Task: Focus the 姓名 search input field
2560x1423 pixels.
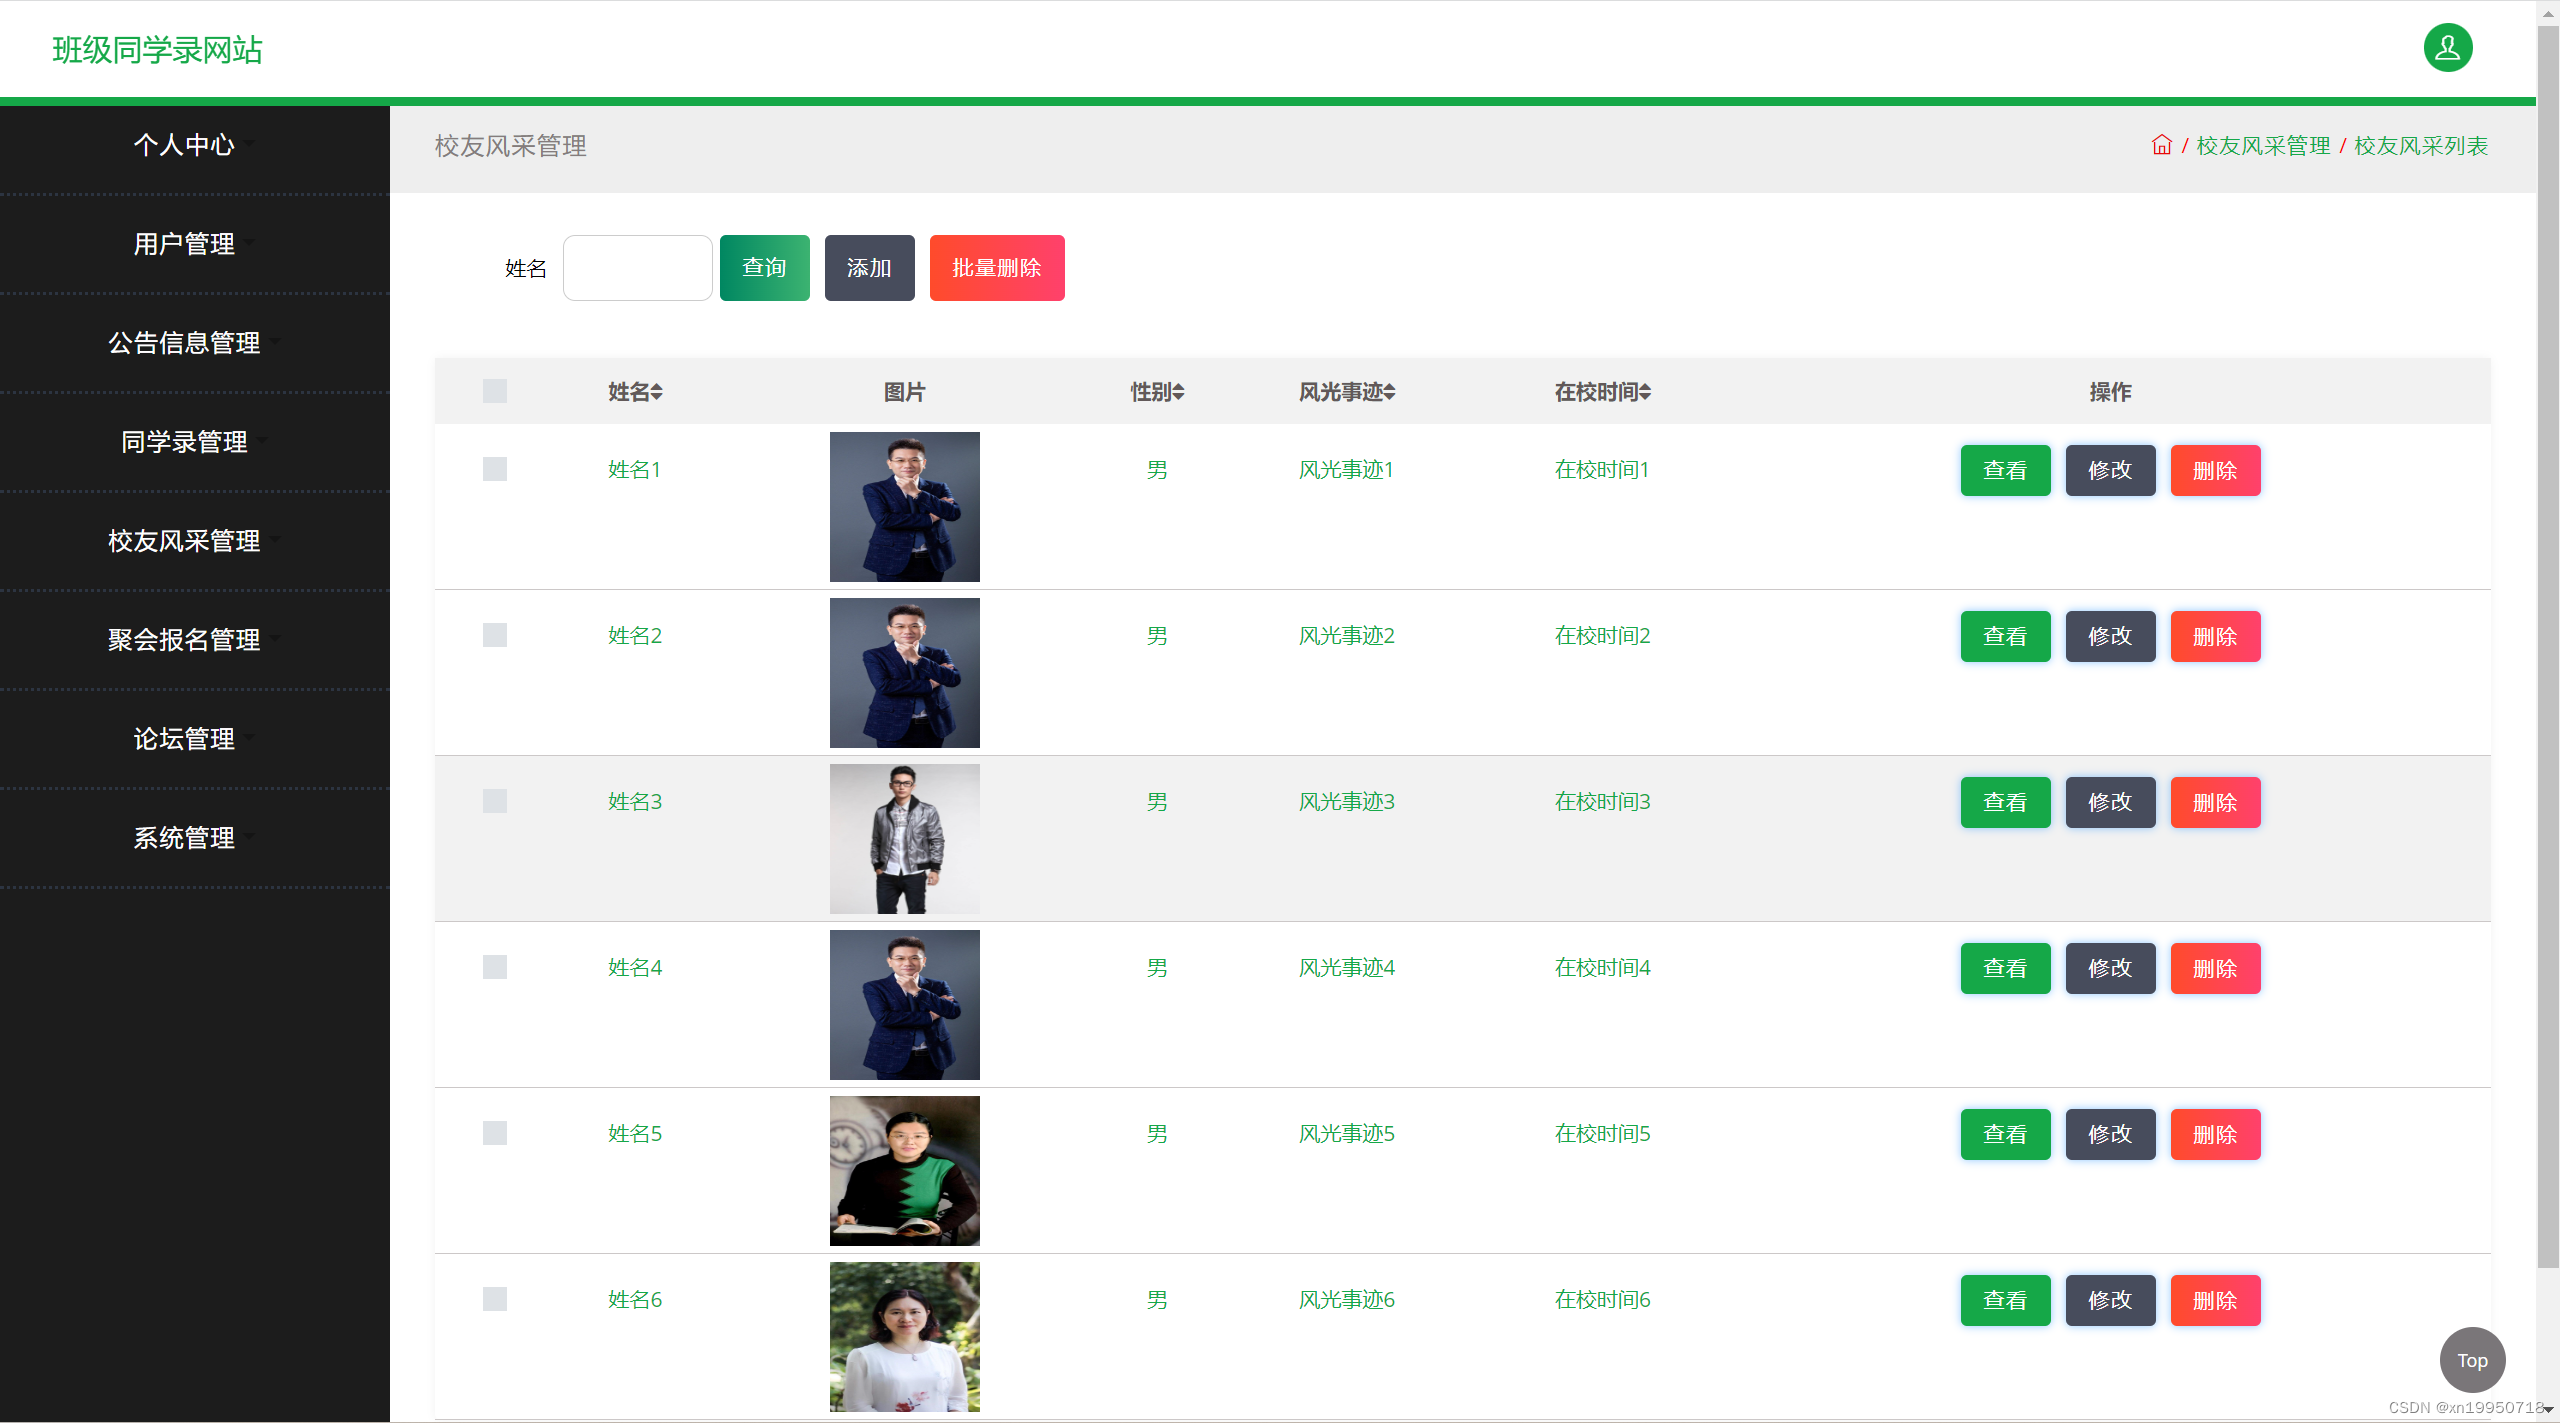Action: tap(637, 268)
